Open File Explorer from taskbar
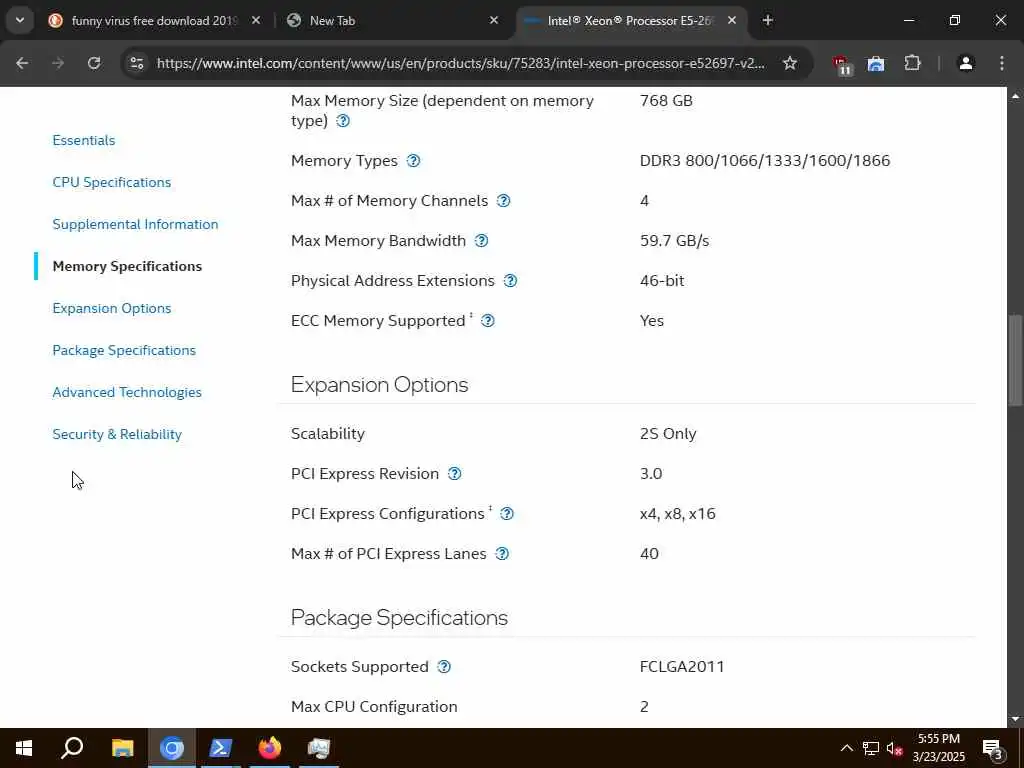 [x=122, y=748]
